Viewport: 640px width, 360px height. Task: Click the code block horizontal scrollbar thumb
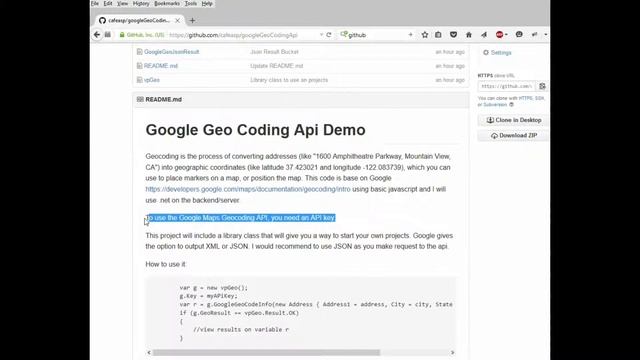(x=266, y=352)
